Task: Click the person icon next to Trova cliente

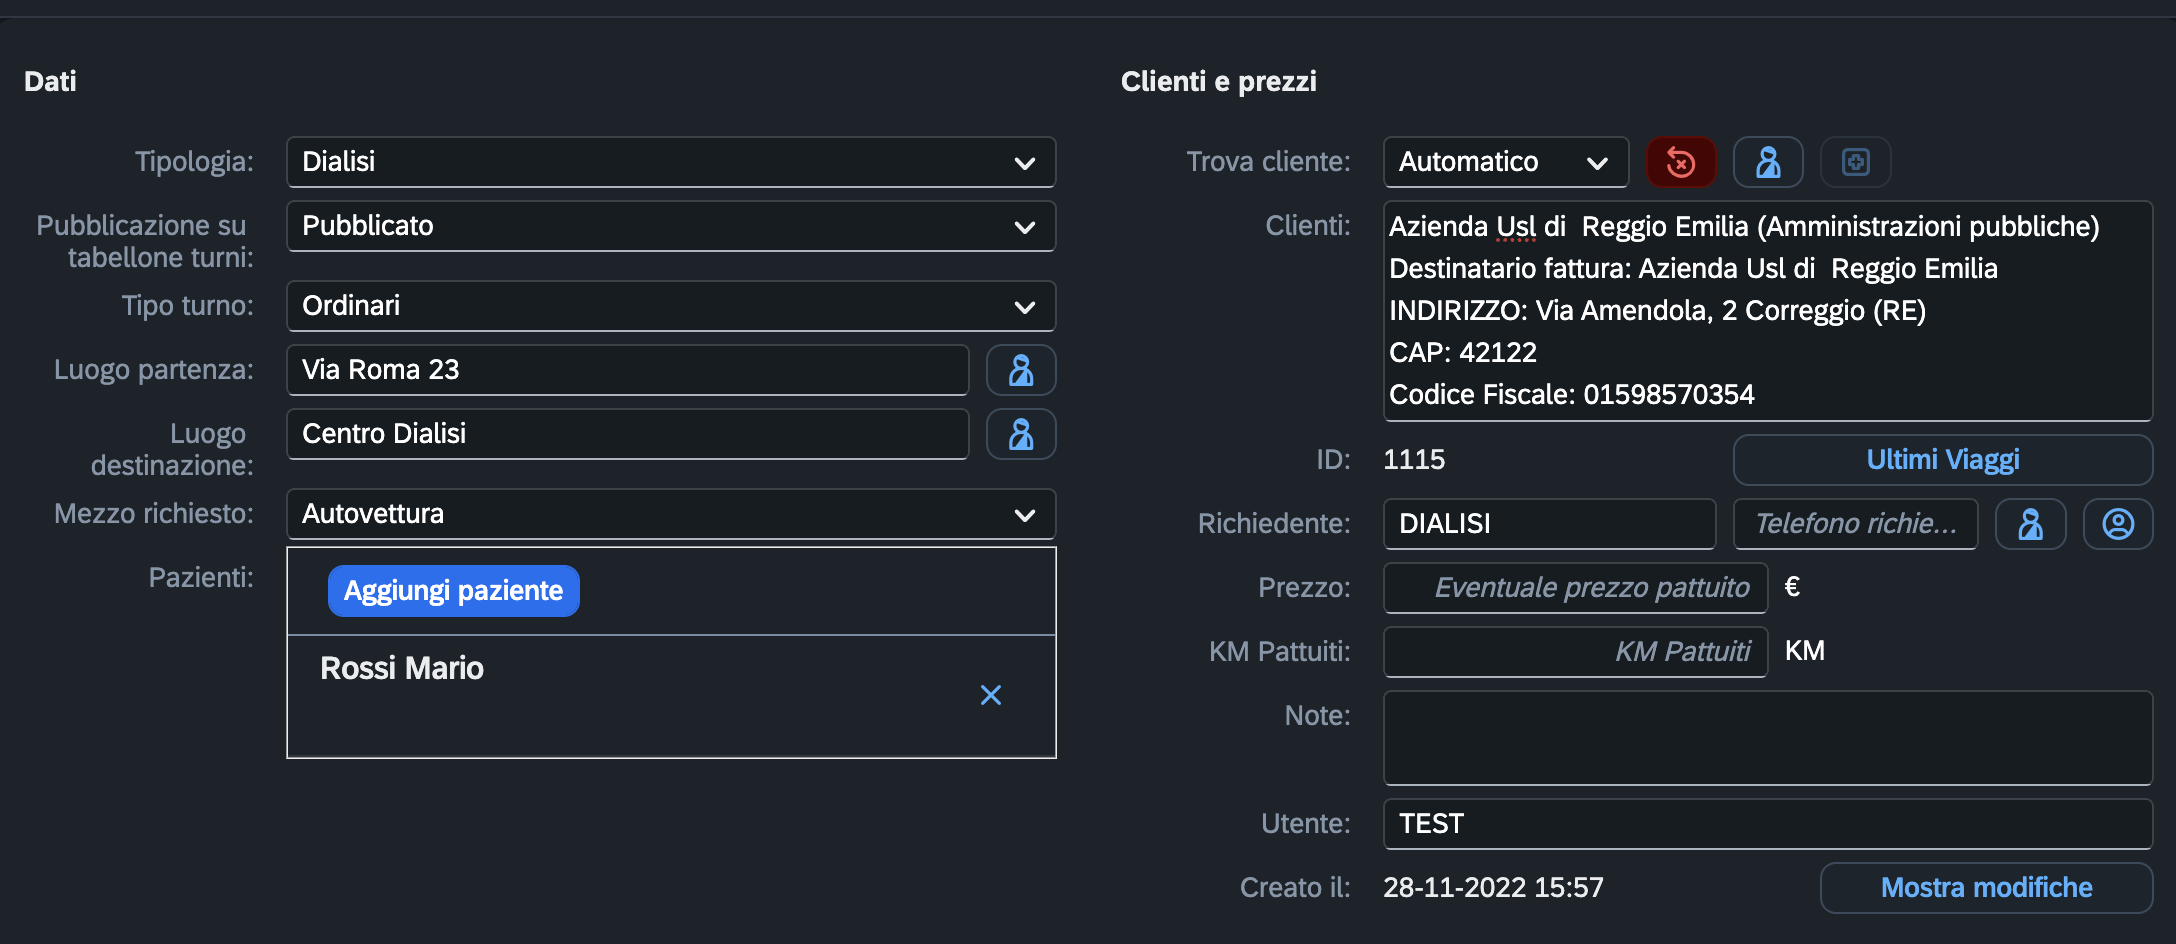Action: 1768,162
